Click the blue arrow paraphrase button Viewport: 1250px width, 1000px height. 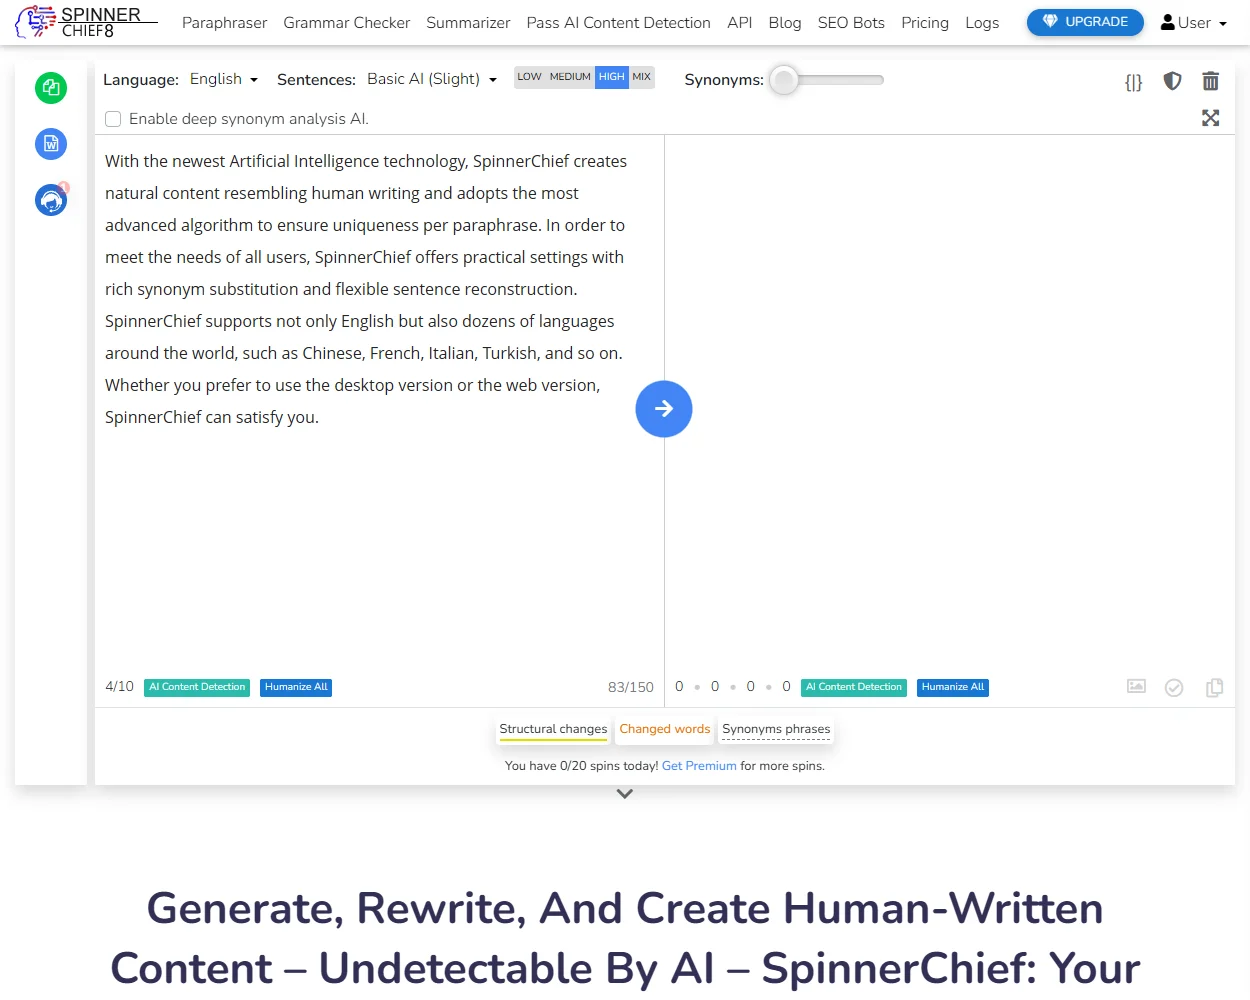663,409
